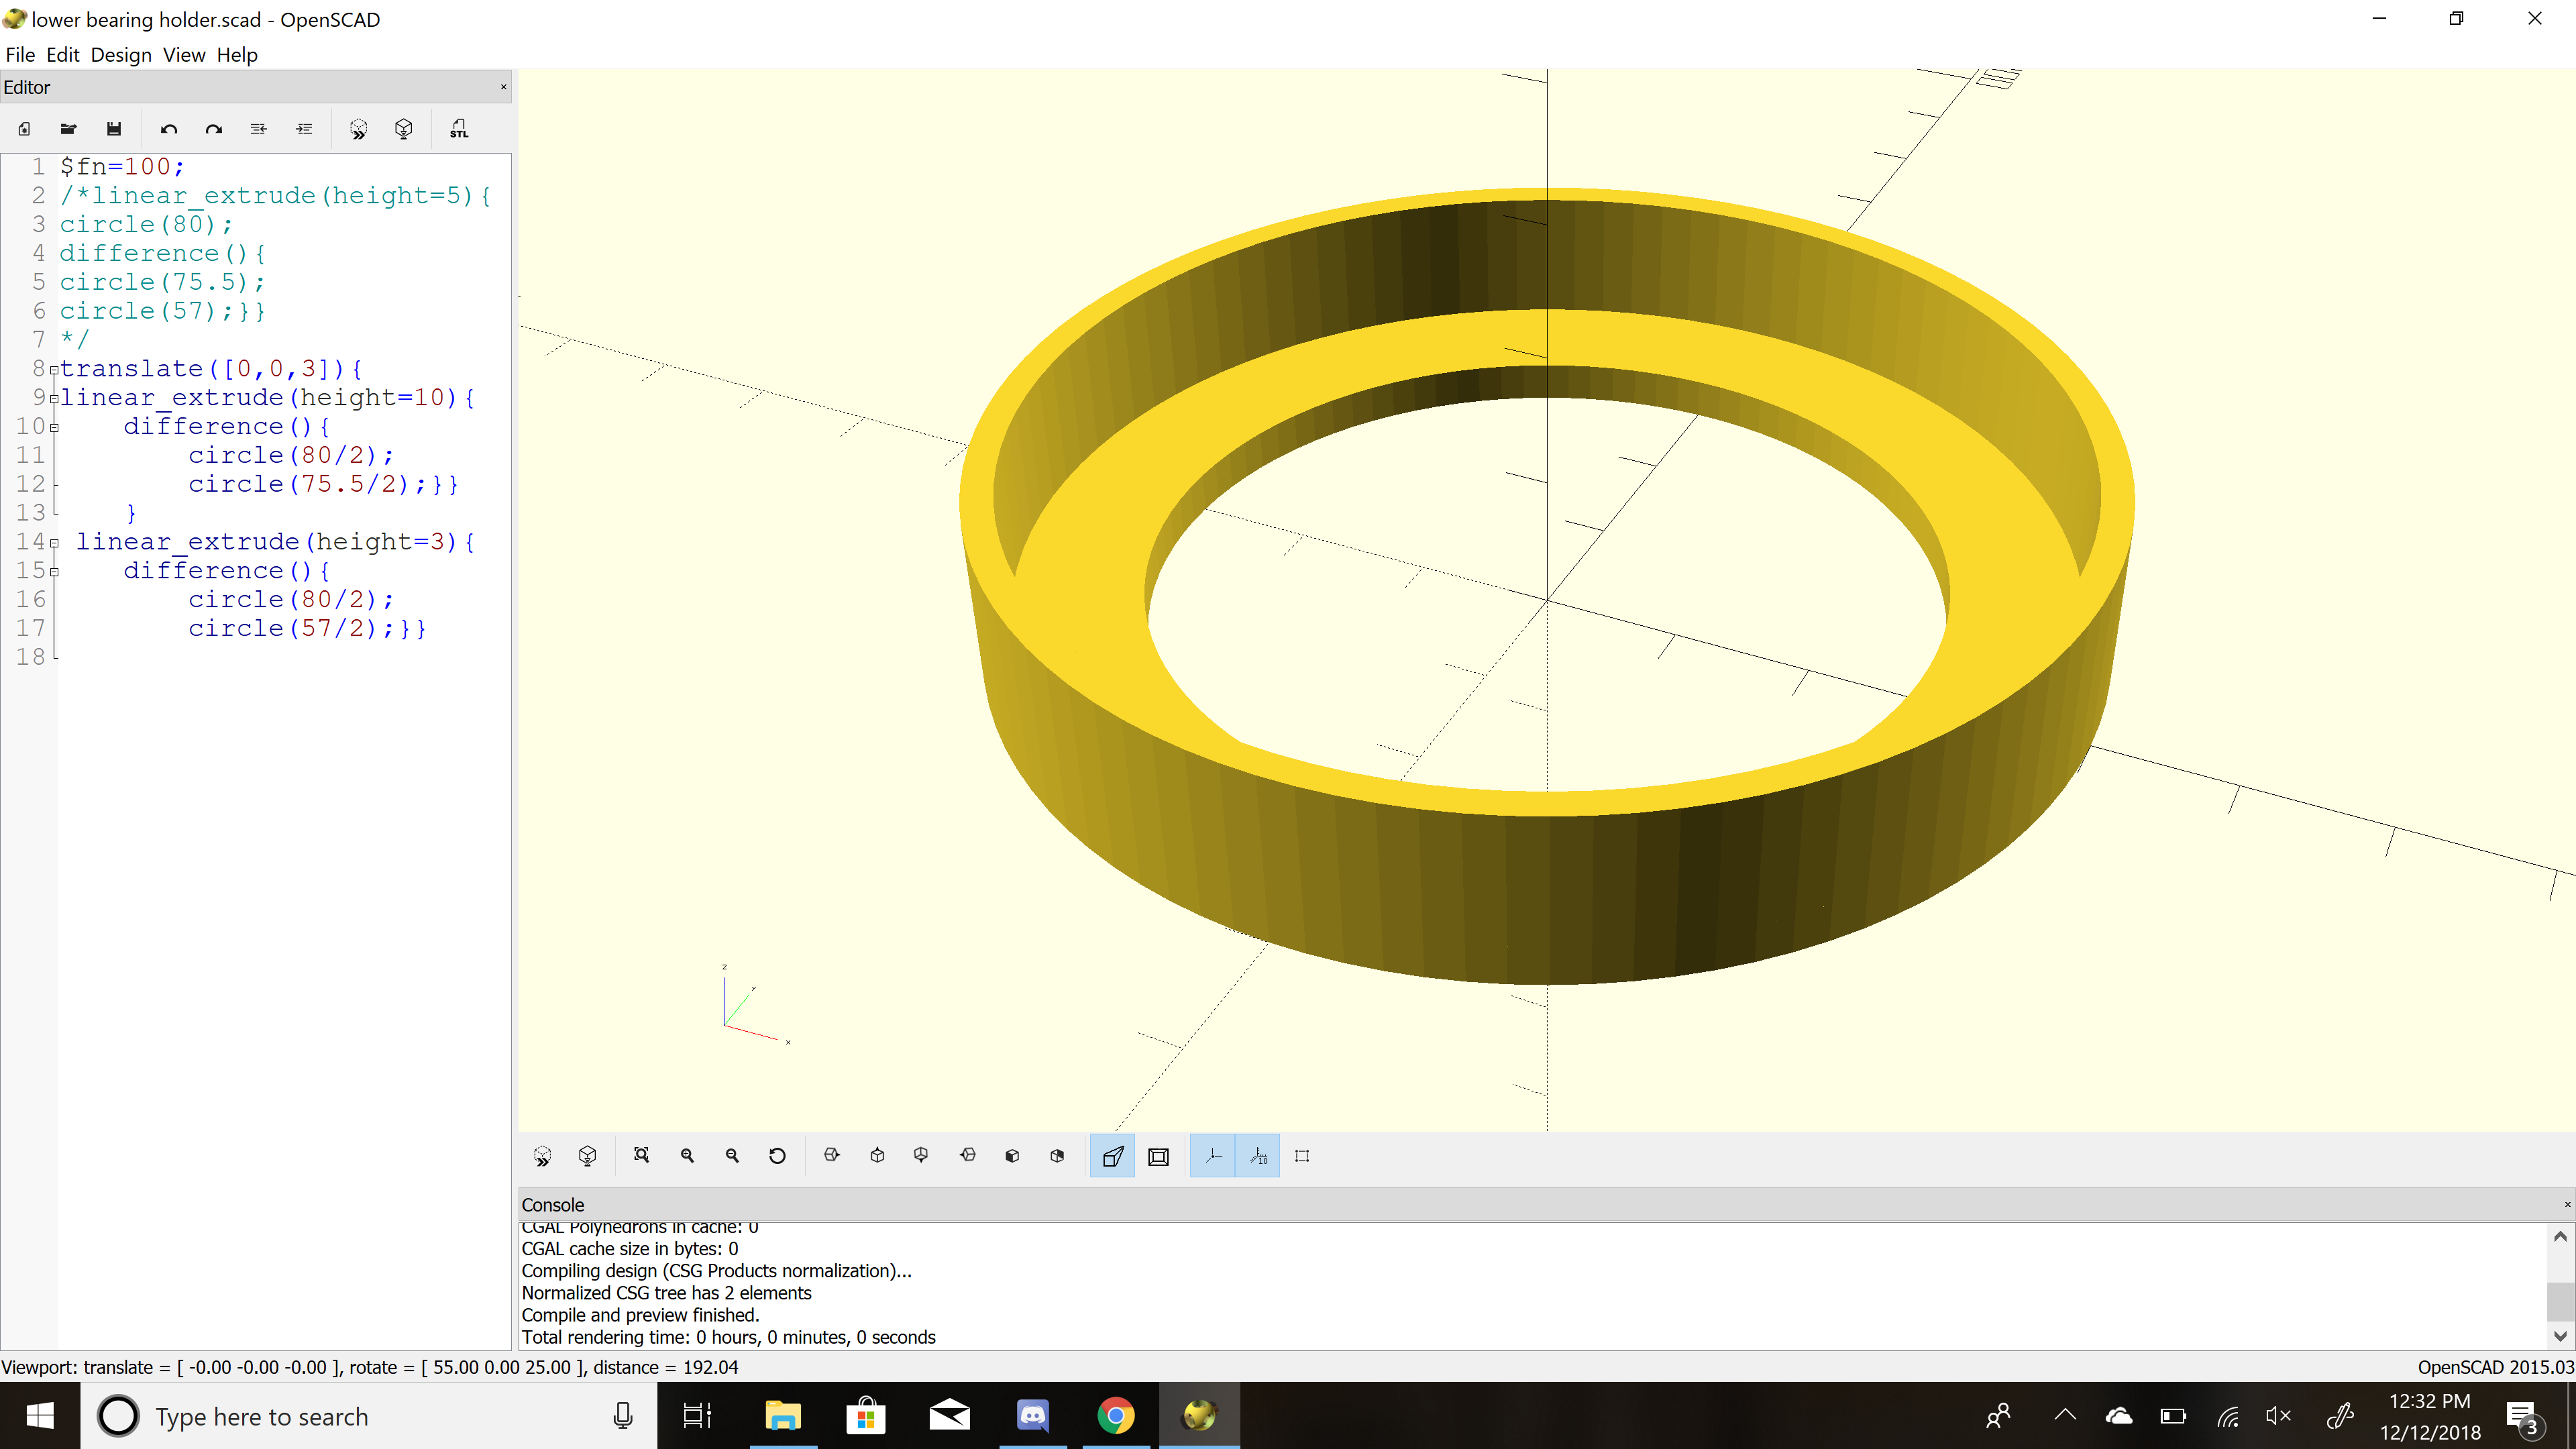The width and height of the screenshot is (2576, 1449).
Task: Toggle Show Scale Markers
Action: (x=1258, y=1156)
